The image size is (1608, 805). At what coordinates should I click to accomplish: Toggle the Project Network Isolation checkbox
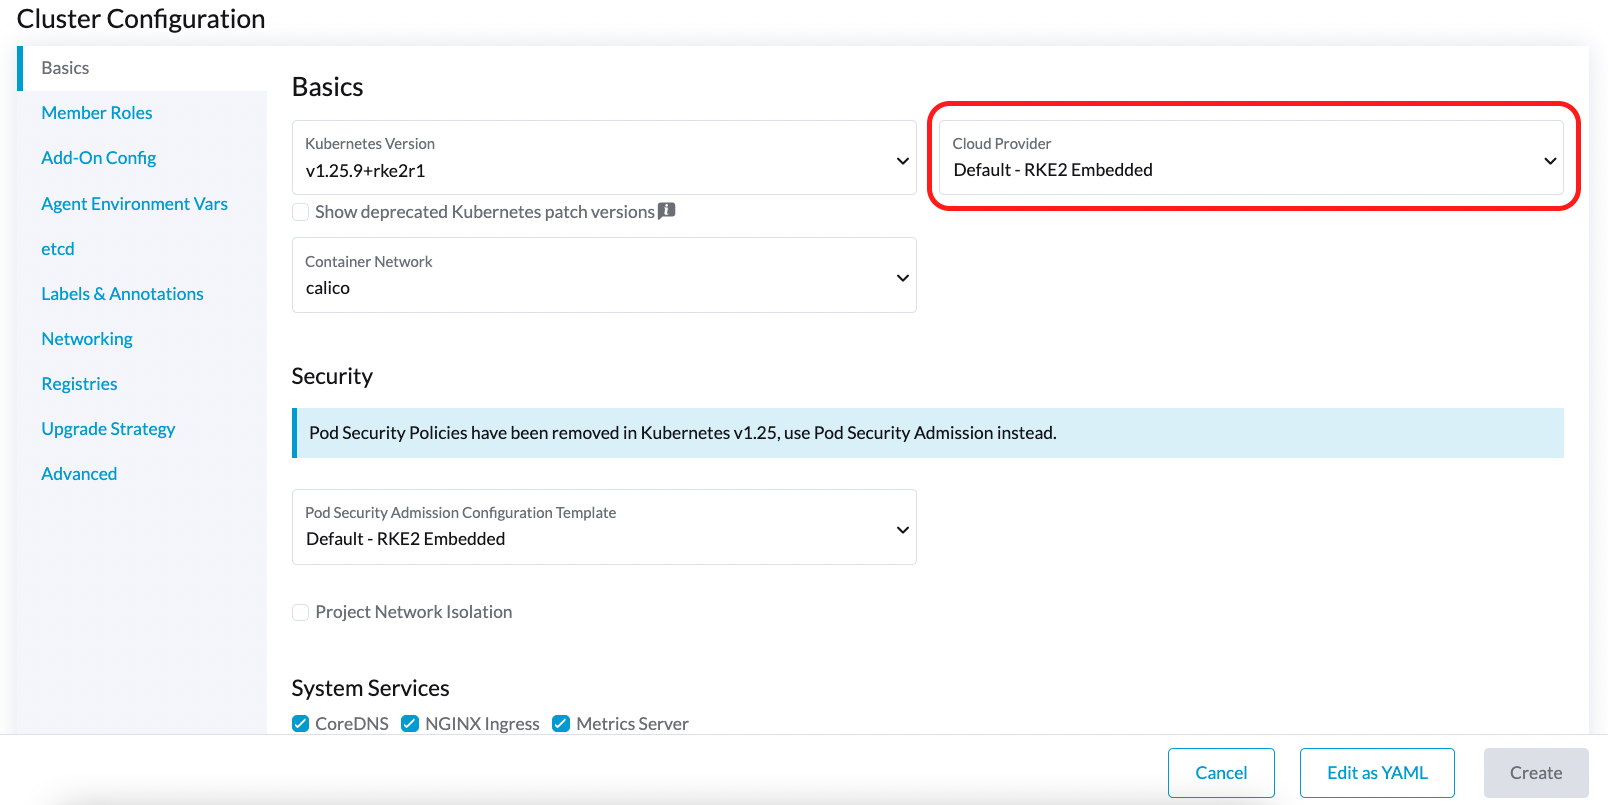301,612
